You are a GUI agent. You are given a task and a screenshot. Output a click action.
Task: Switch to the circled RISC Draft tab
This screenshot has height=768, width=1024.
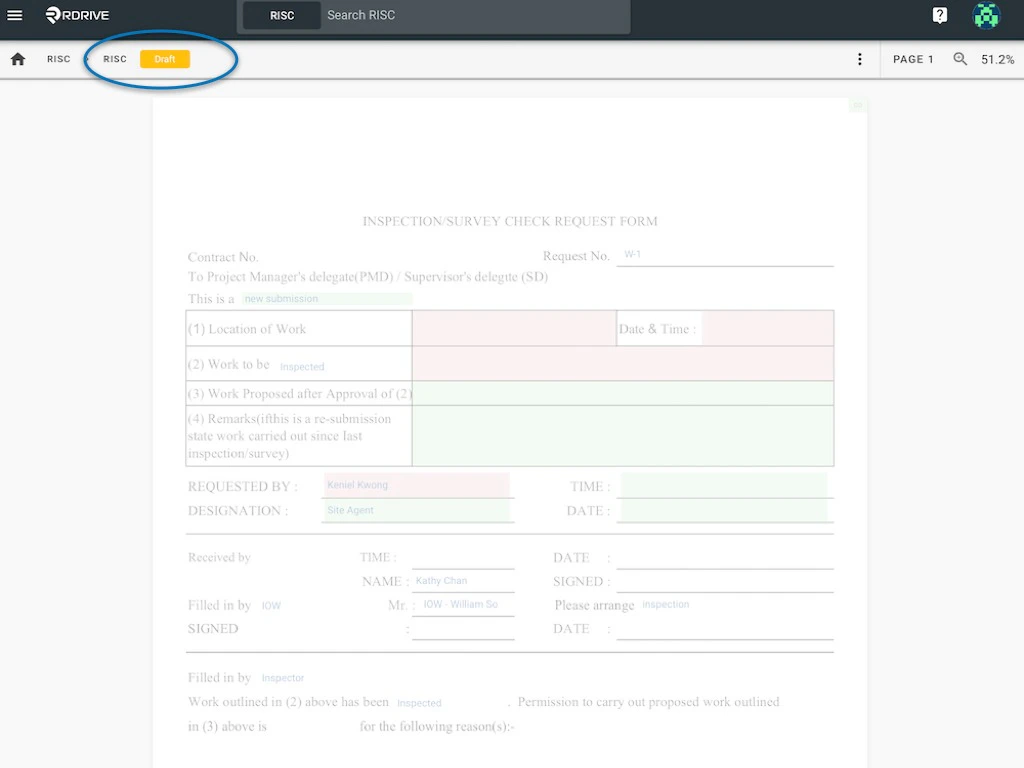point(140,59)
